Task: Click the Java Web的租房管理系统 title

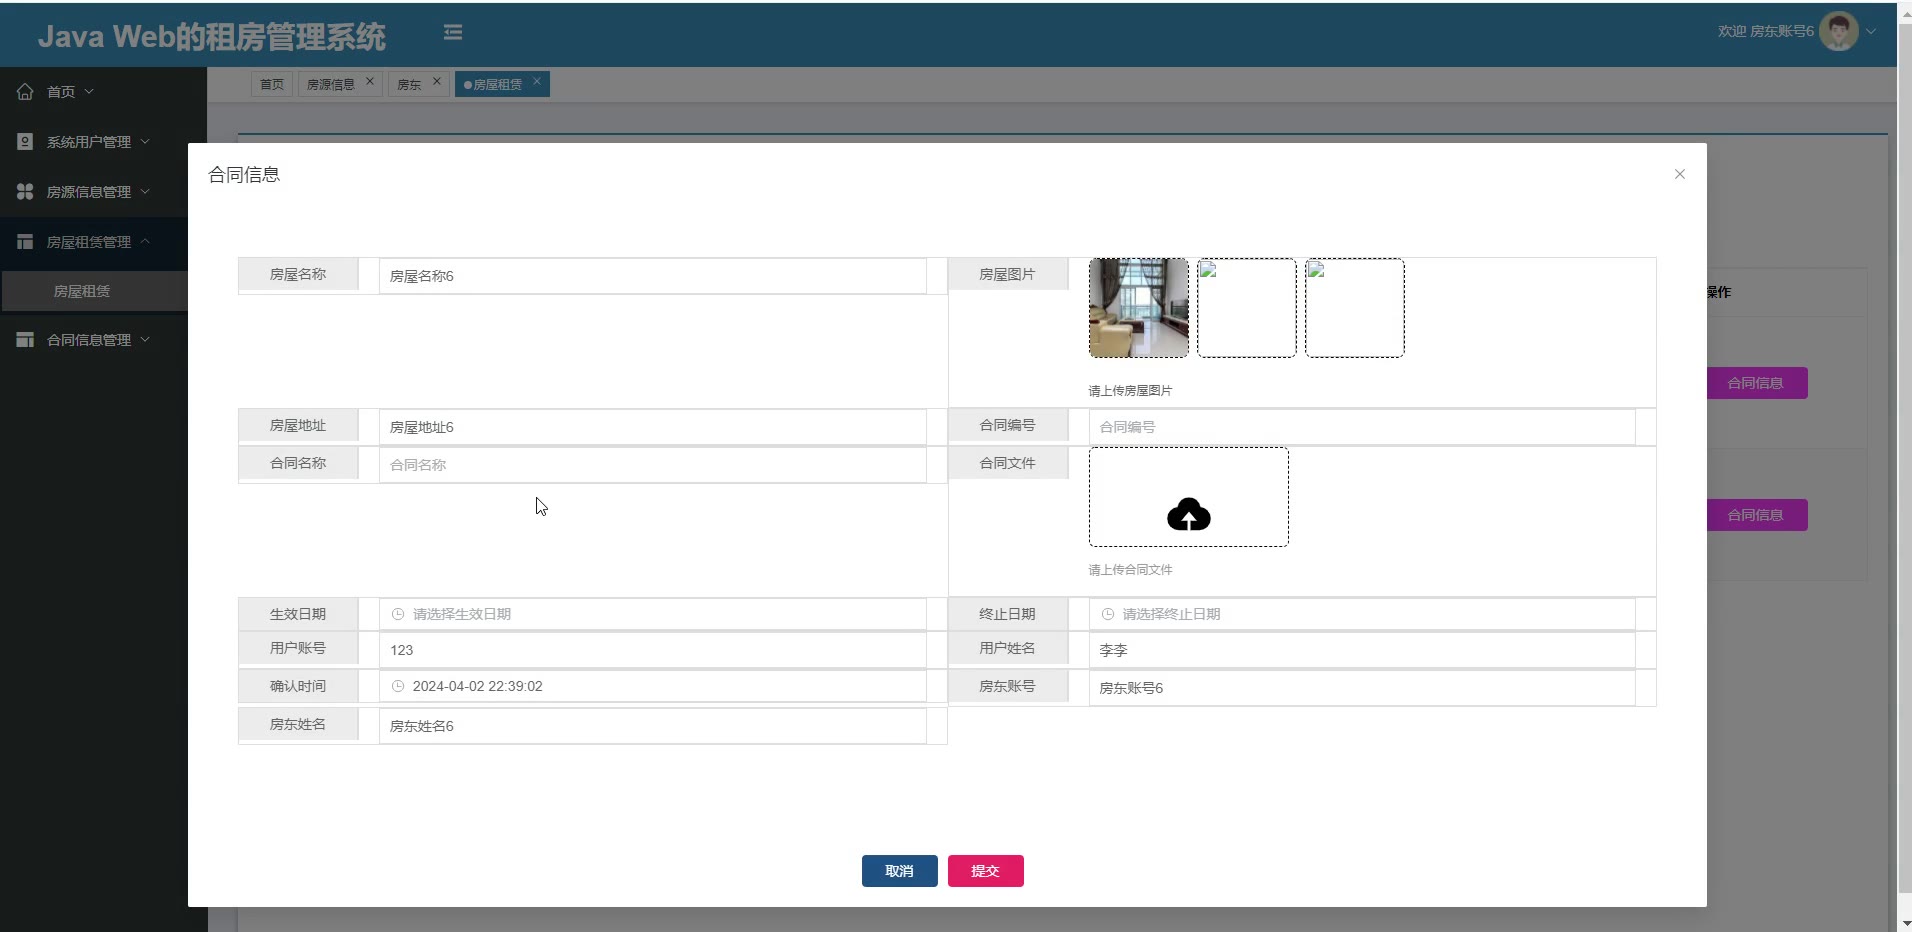Action: point(212,36)
